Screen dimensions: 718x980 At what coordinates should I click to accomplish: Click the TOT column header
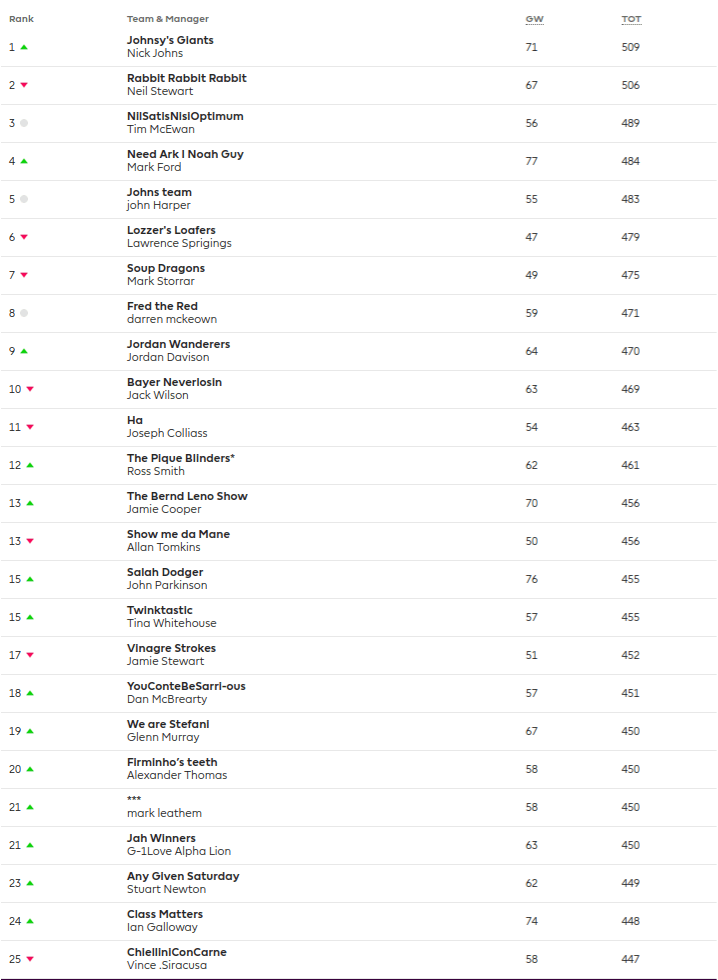[631, 19]
